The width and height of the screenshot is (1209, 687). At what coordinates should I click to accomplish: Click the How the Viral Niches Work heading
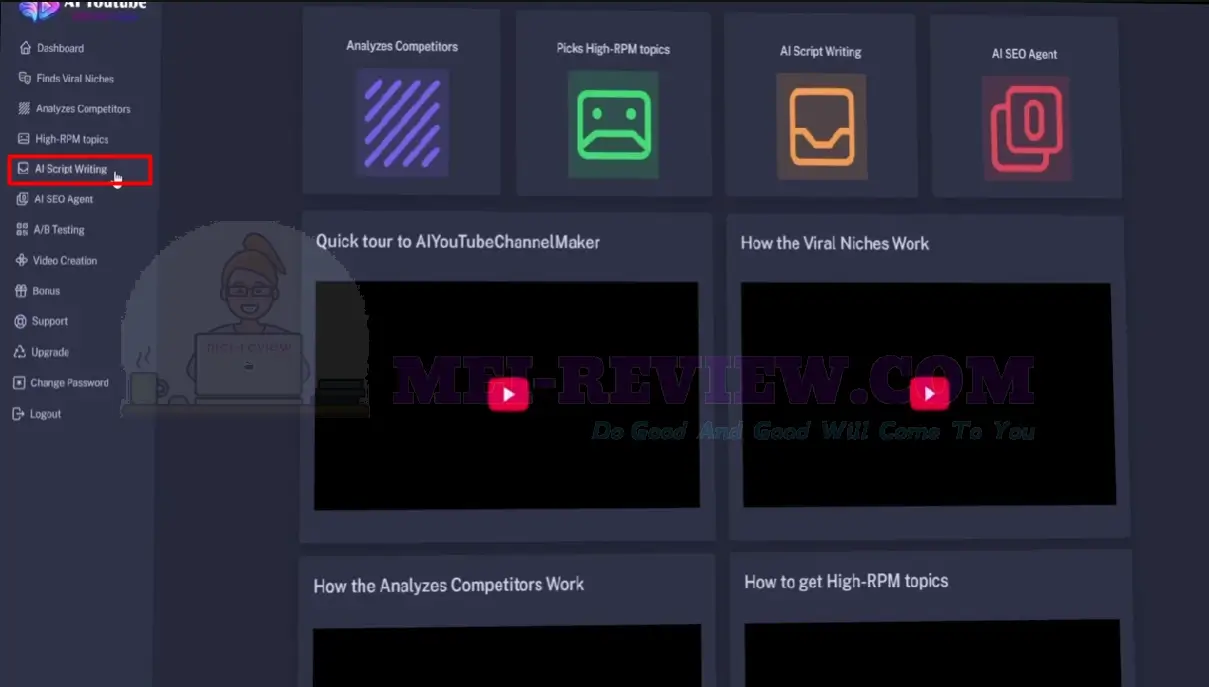click(835, 243)
